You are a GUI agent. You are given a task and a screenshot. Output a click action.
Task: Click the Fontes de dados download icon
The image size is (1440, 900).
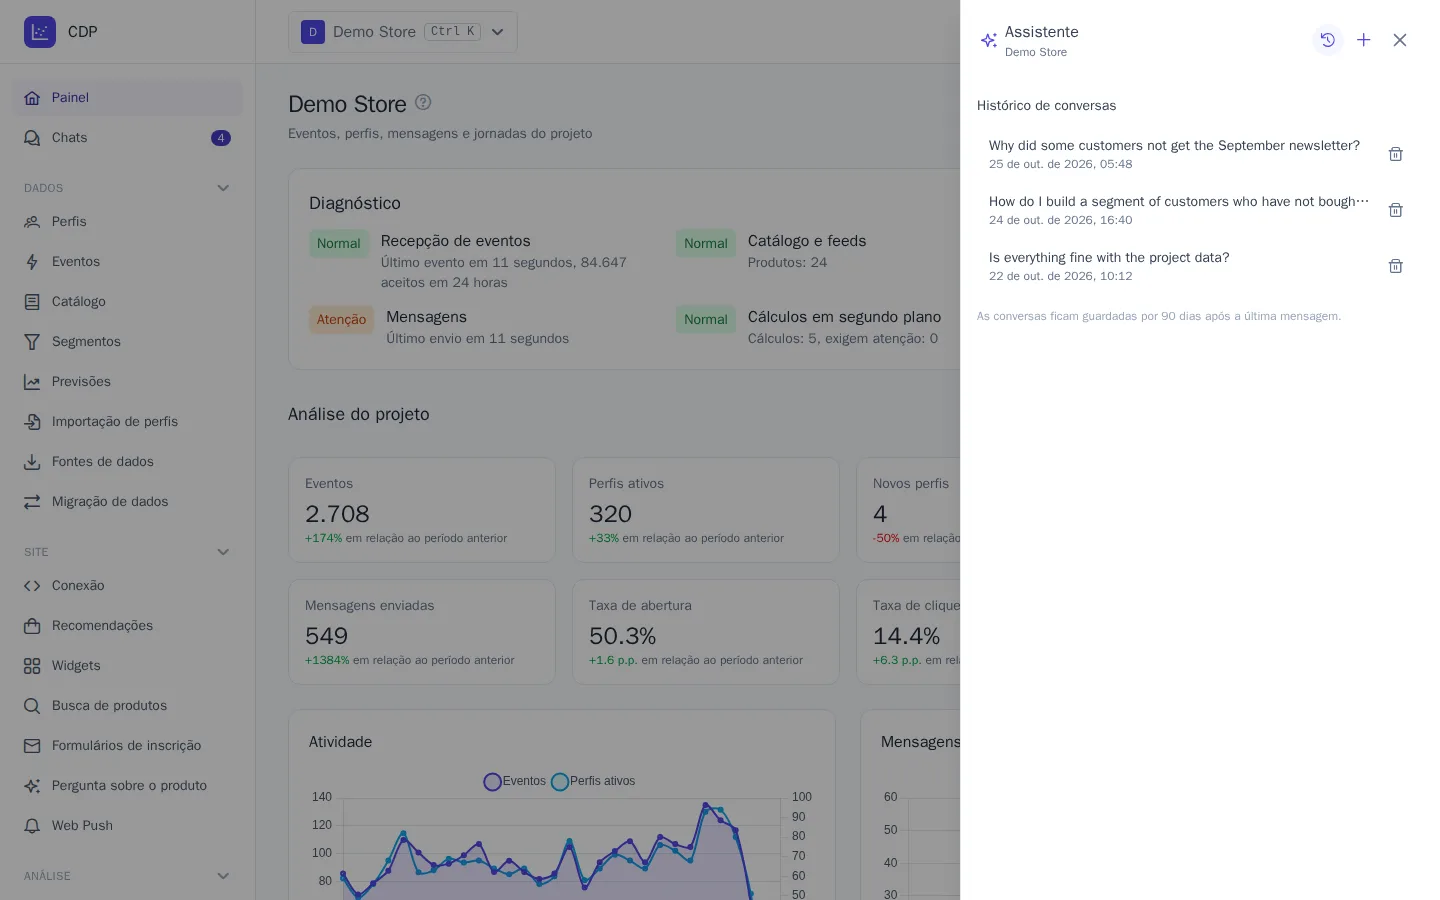(32, 461)
